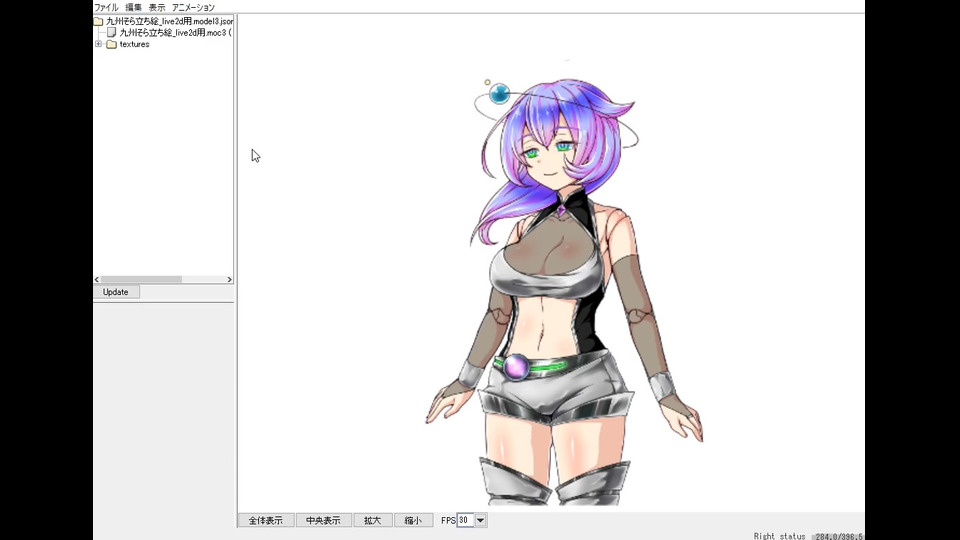Image resolution: width=960 pixels, height=540 pixels.
Task: Open the FPS dropdown arrow
Action: [481, 520]
